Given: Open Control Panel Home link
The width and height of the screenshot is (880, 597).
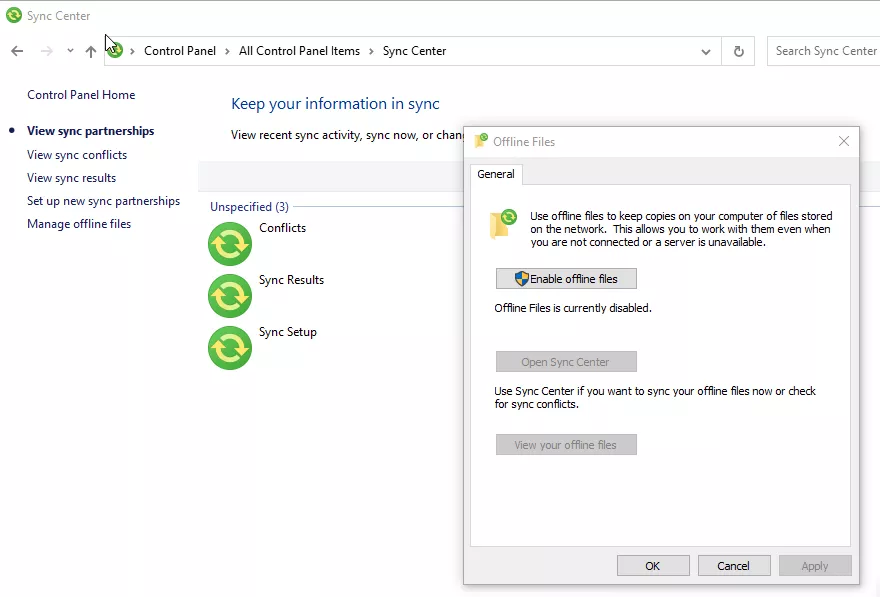Looking at the screenshot, I should pos(81,95).
